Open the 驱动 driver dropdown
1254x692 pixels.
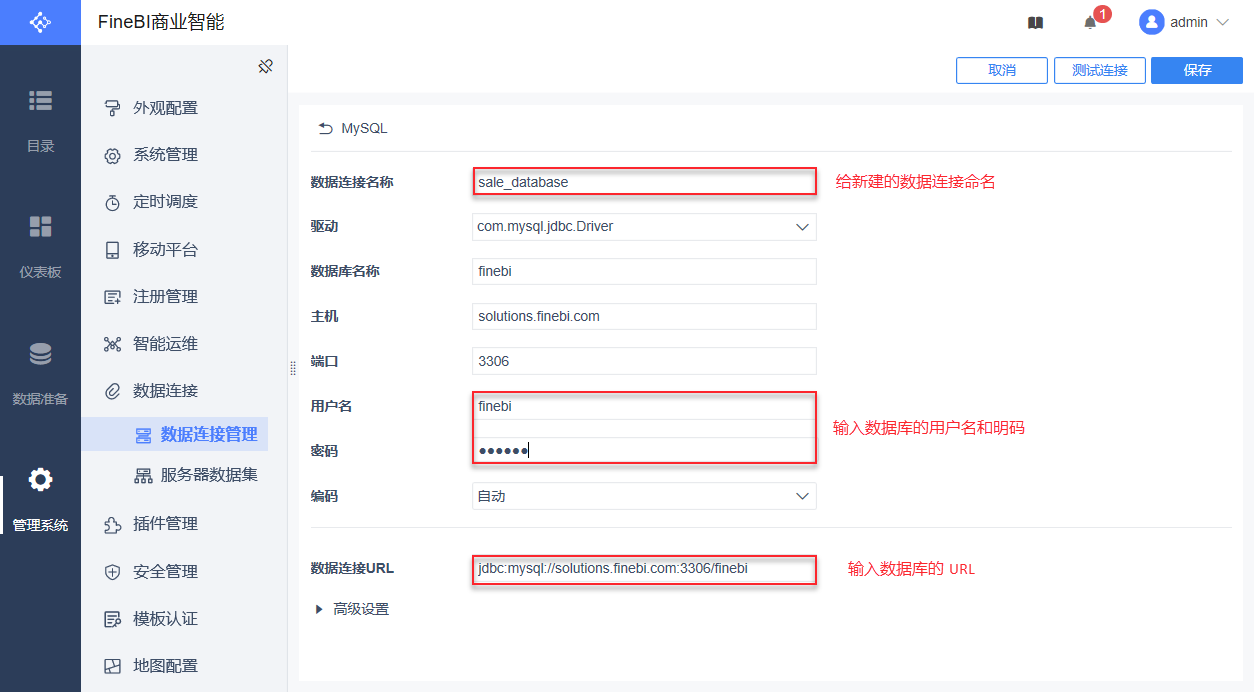point(644,227)
